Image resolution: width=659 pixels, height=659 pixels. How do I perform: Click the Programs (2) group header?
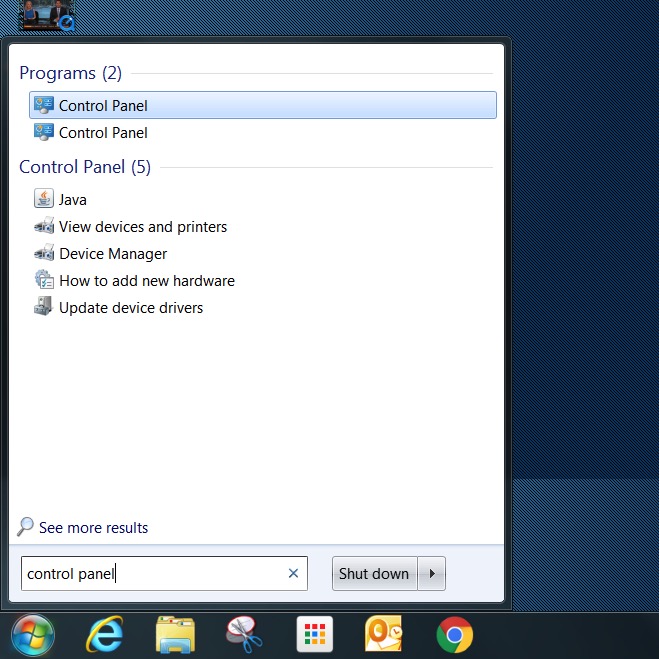pos(71,73)
